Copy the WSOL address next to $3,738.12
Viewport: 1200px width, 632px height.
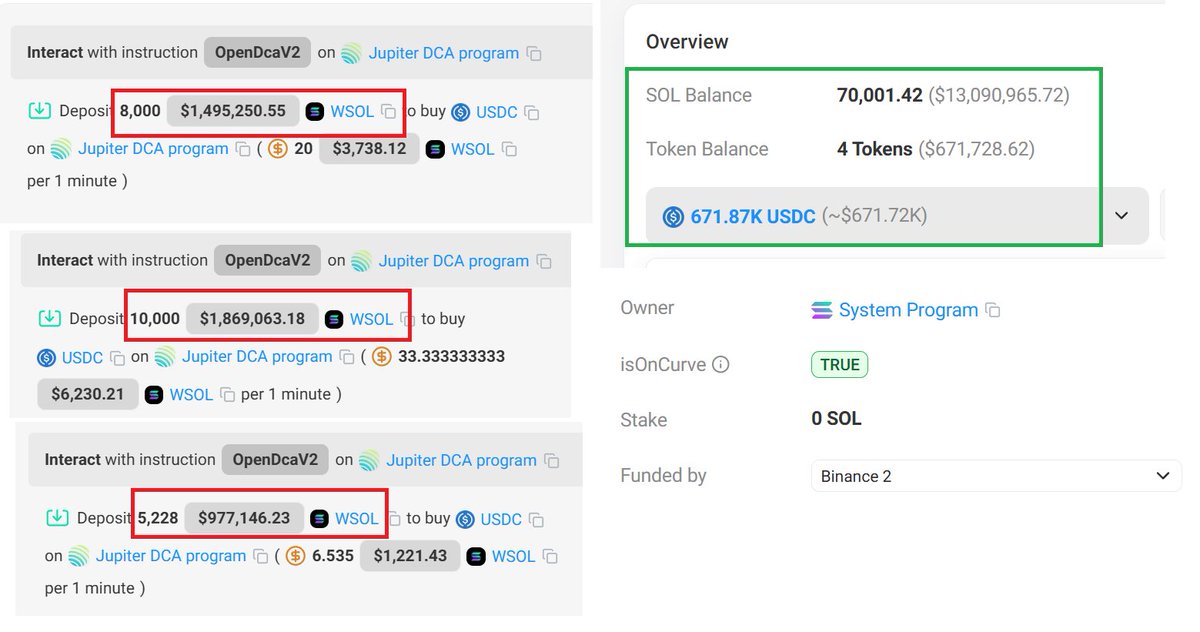coord(509,150)
